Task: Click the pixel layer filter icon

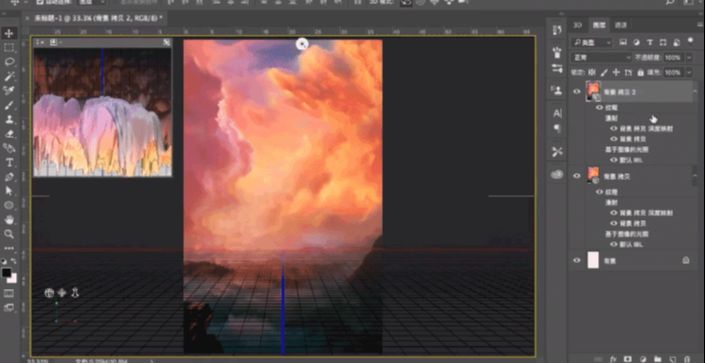Action: [x=623, y=42]
